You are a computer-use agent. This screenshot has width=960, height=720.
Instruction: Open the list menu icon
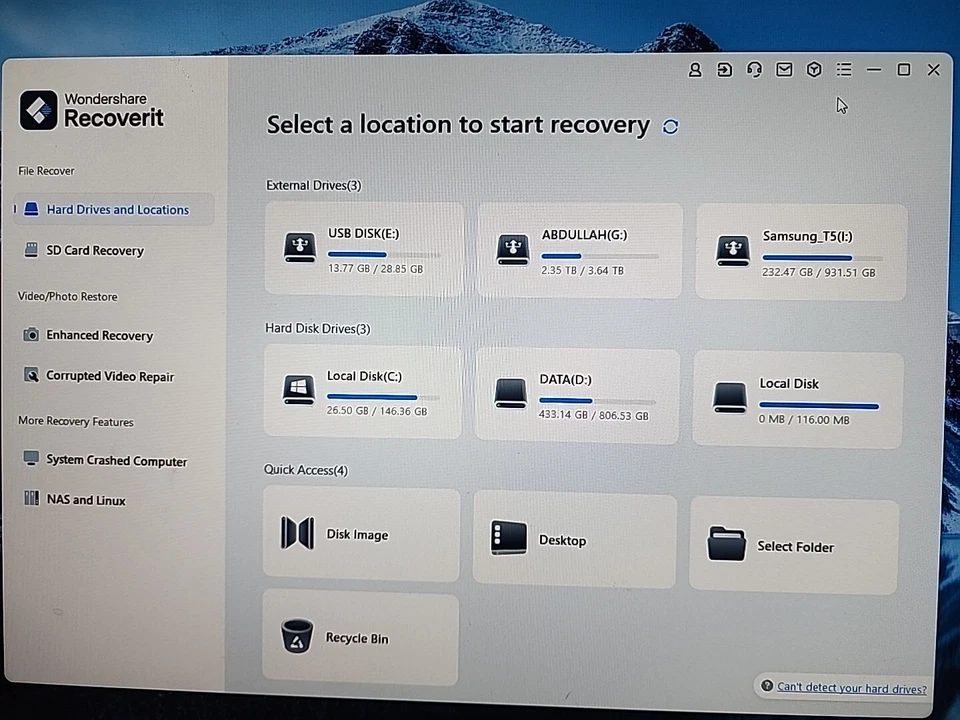click(844, 69)
